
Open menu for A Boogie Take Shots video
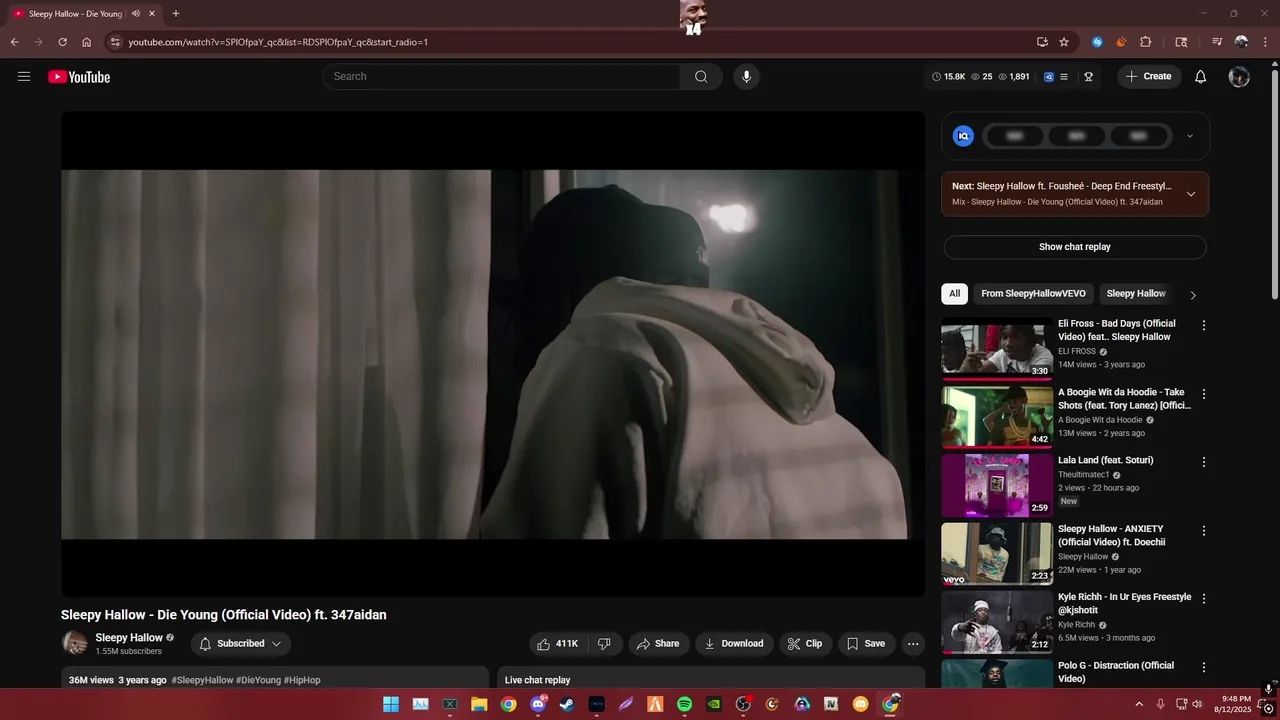point(1204,394)
